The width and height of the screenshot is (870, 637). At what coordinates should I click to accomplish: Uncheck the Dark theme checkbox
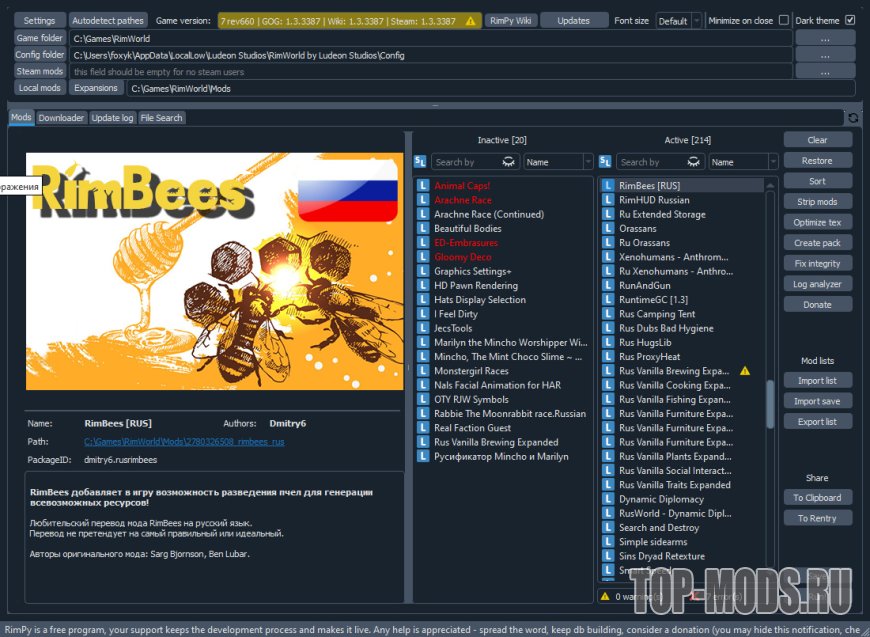pos(850,20)
